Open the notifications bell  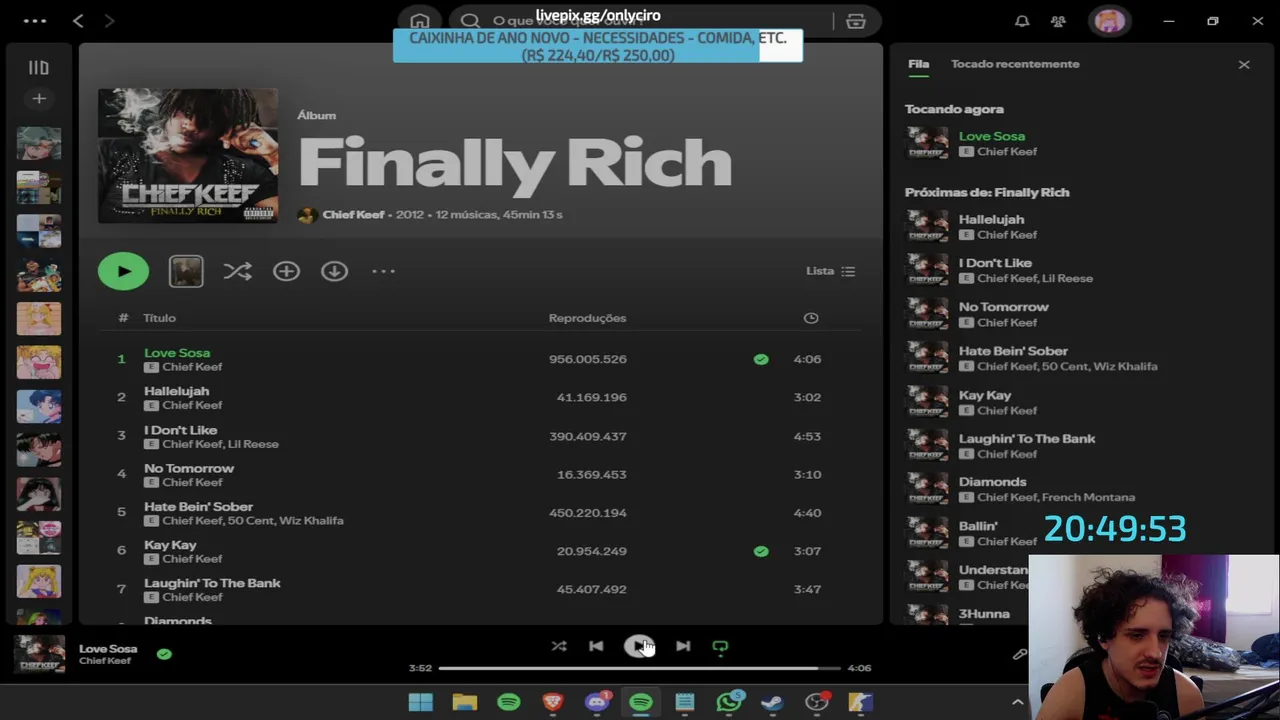click(x=1022, y=21)
